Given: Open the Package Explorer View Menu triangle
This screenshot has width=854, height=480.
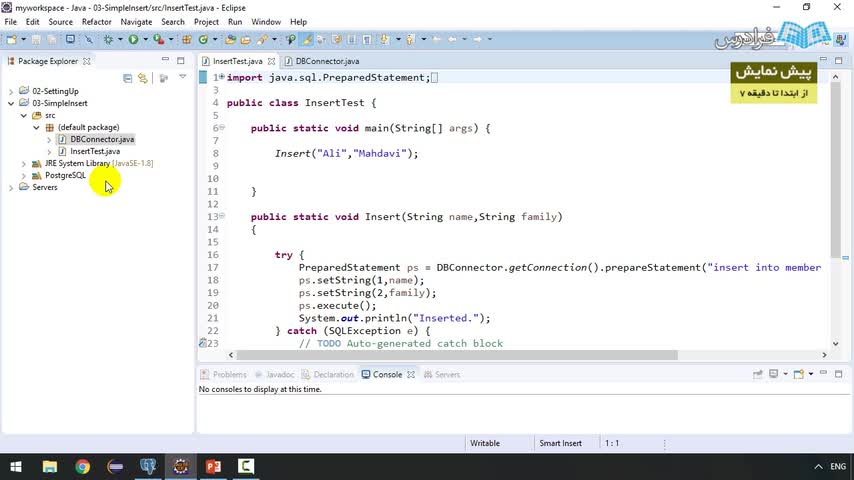Looking at the screenshot, I should pos(182,78).
